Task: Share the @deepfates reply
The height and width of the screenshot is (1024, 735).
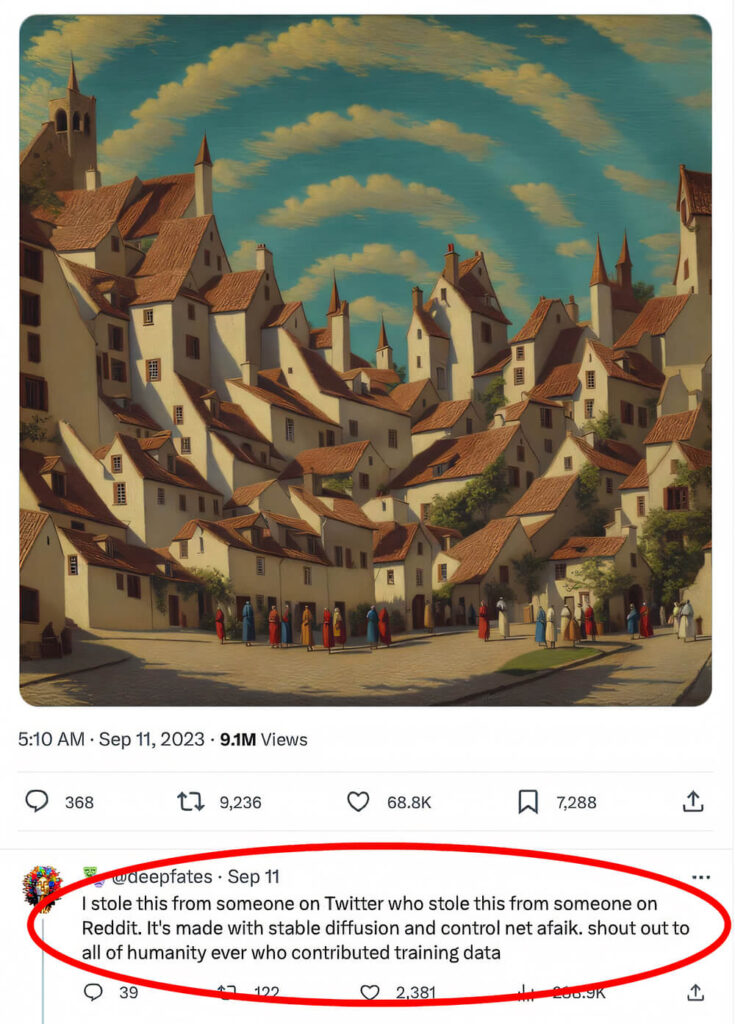Action: point(695,992)
